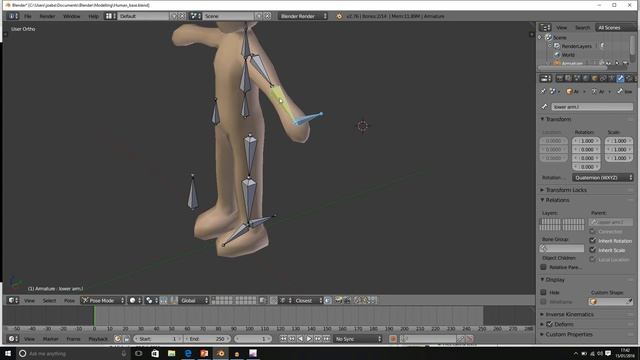Click the screen layout browse icon
640x360 pixels.
pos(110,16)
